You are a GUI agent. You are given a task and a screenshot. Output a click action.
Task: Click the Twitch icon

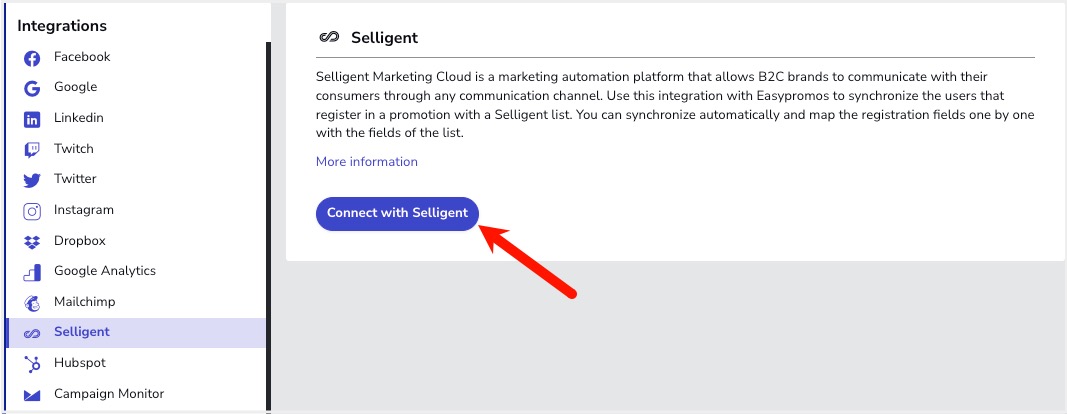click(x=32, y=150)
